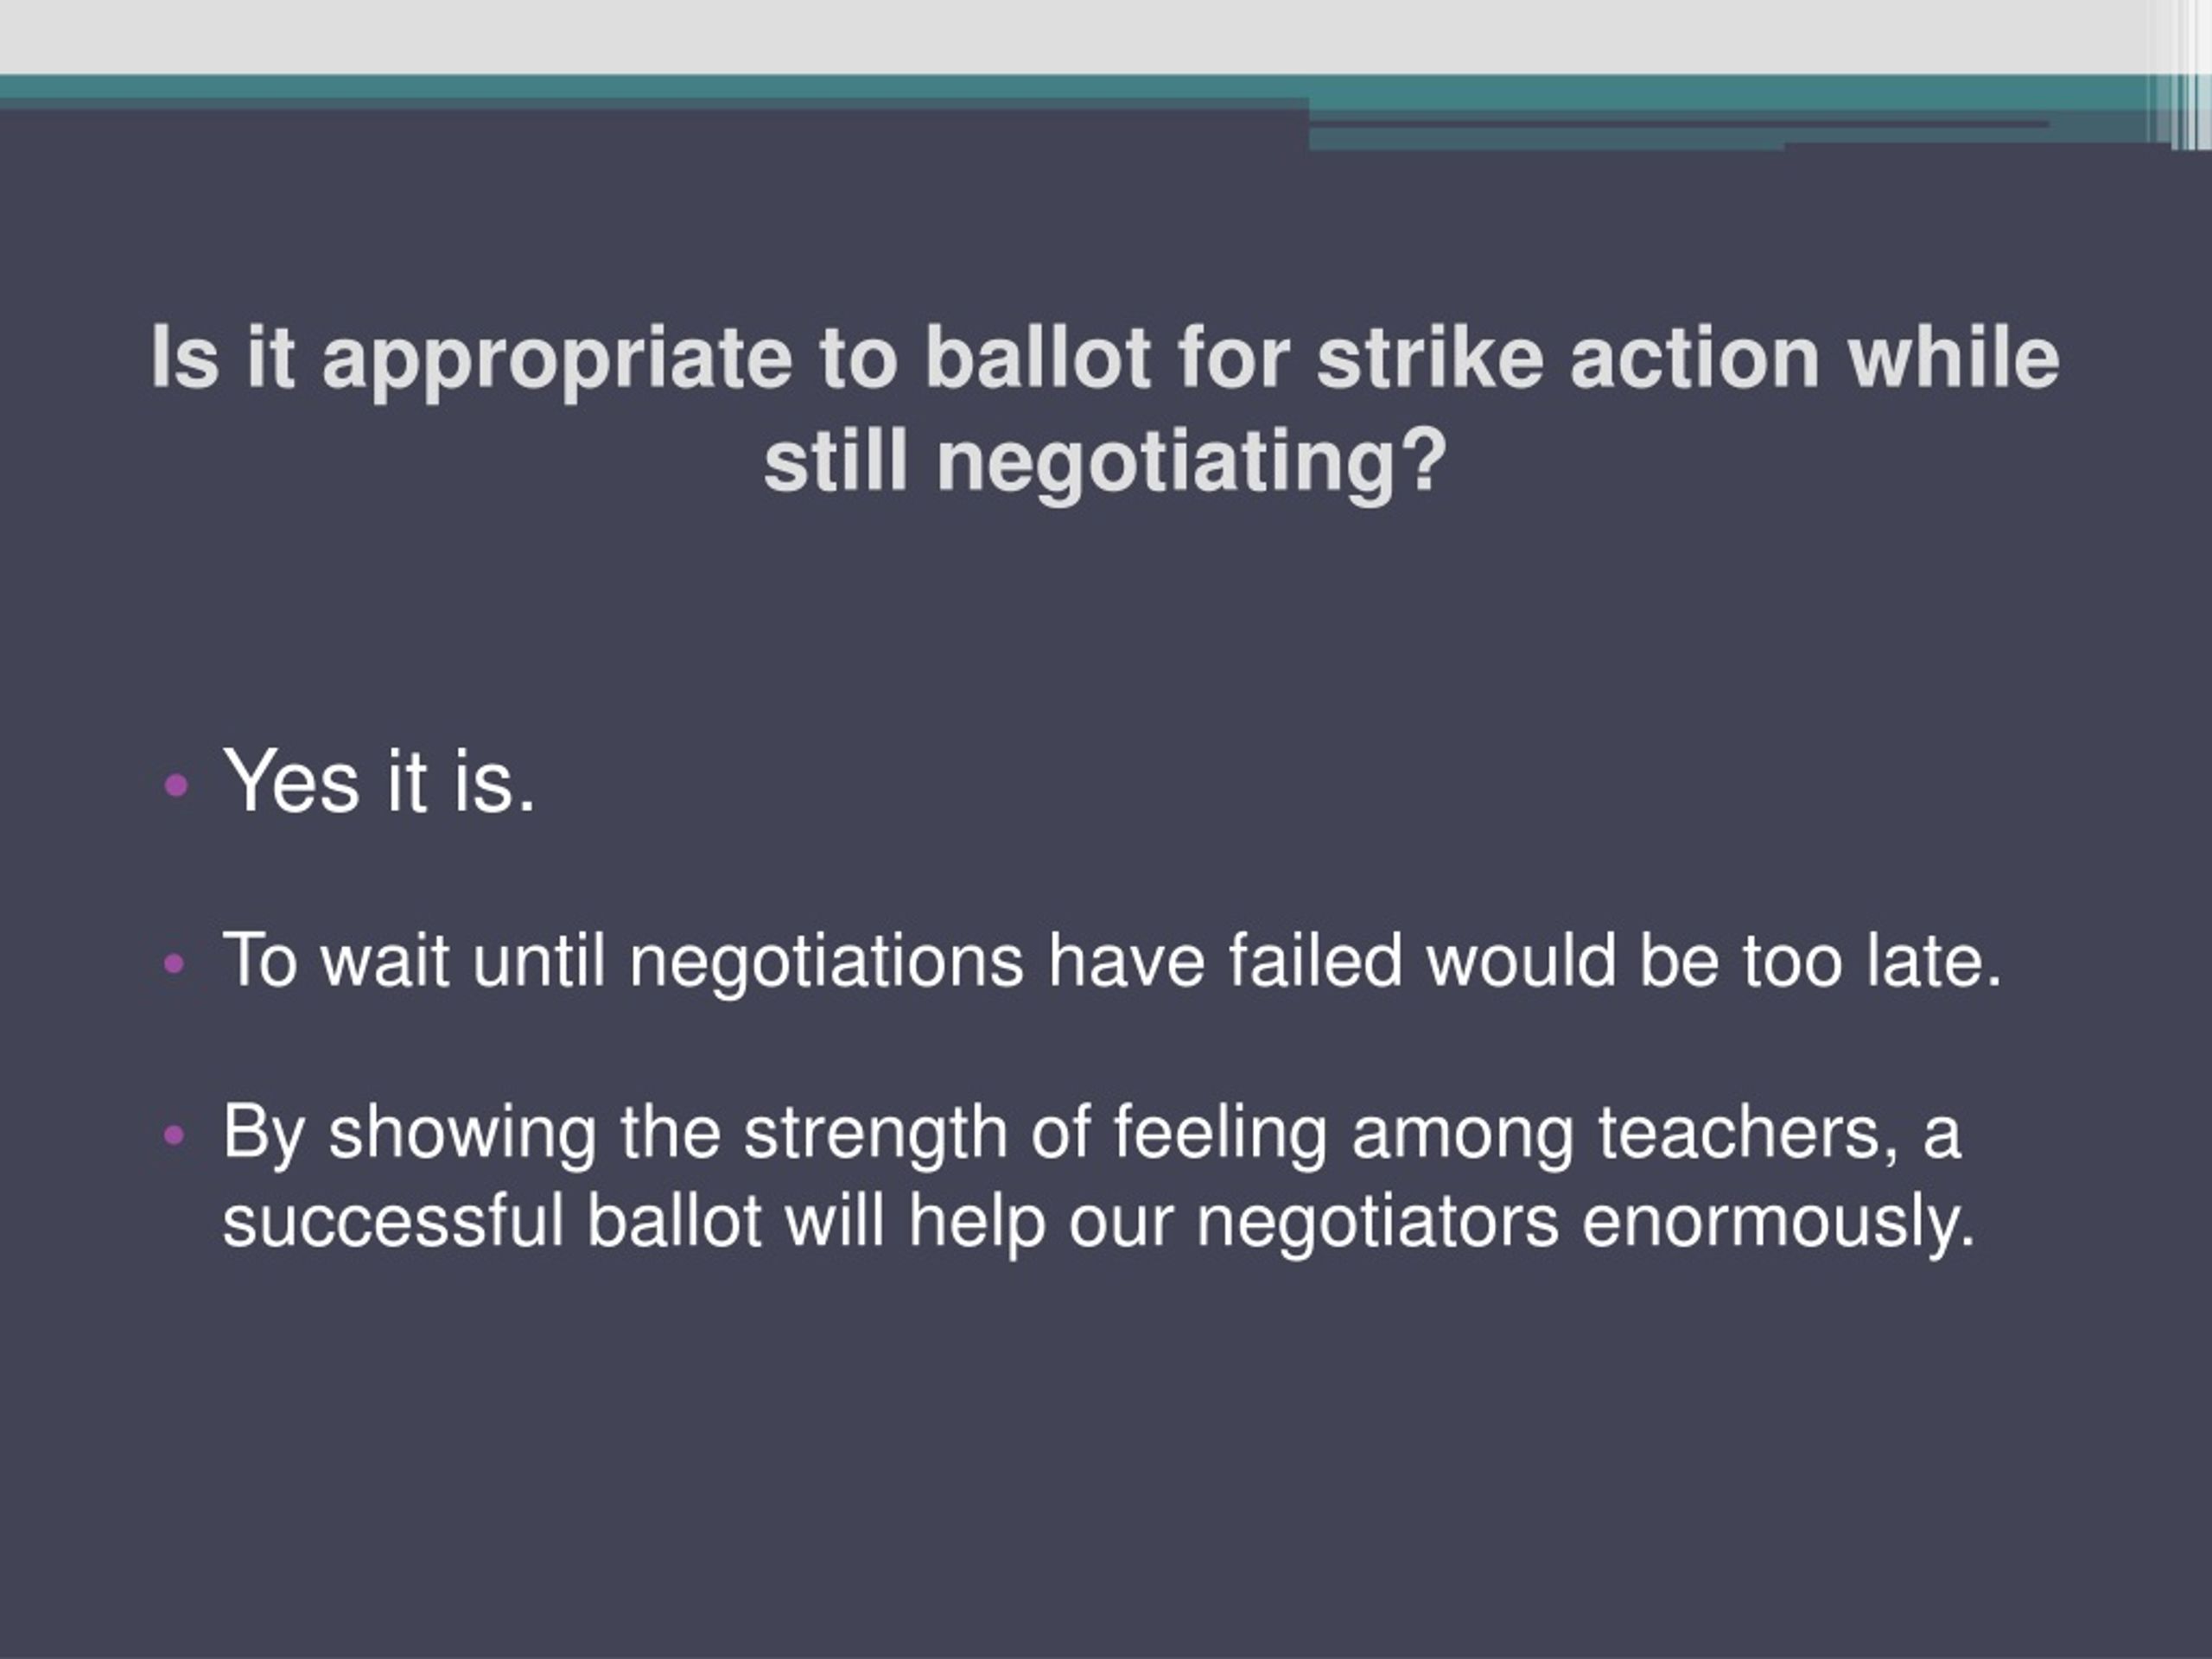Image resolution: width=2212 pixels, height=1659 pixels.
Task: Click the purple bullet before 'By showing'
Action: pyautogui.click(x=174, y=1134)
